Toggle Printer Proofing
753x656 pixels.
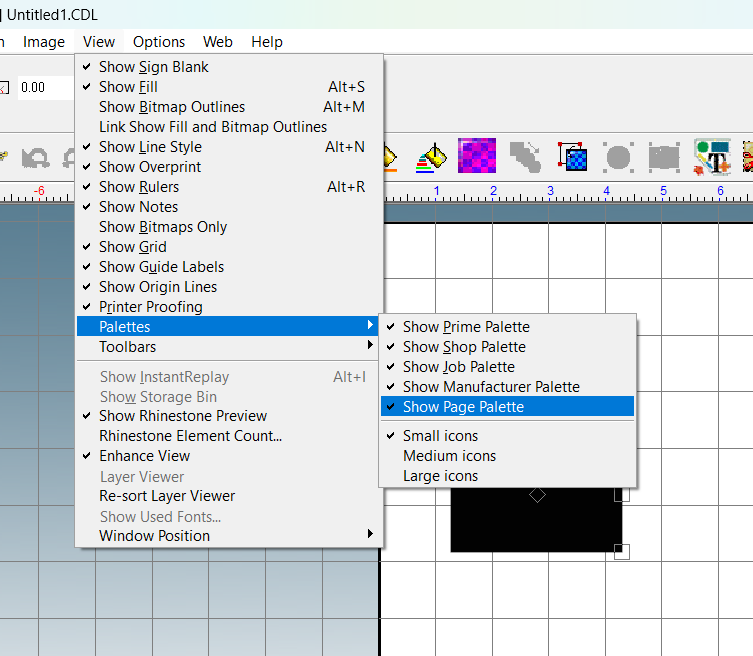[x=229, y=307]
